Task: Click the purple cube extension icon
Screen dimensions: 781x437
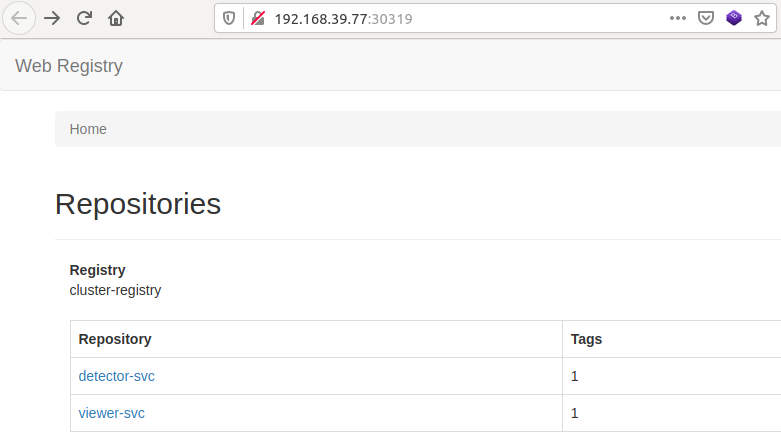Action: coord(734,18)
